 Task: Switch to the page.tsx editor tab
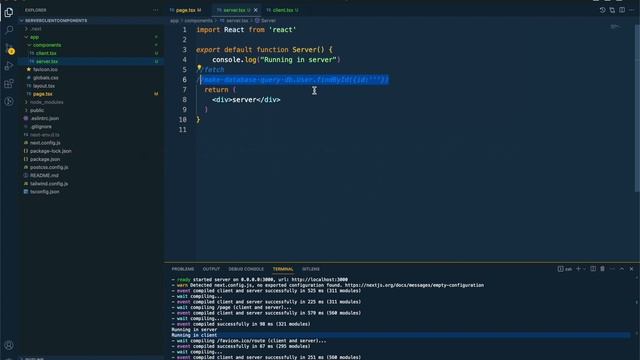click(x=186, y=10)
